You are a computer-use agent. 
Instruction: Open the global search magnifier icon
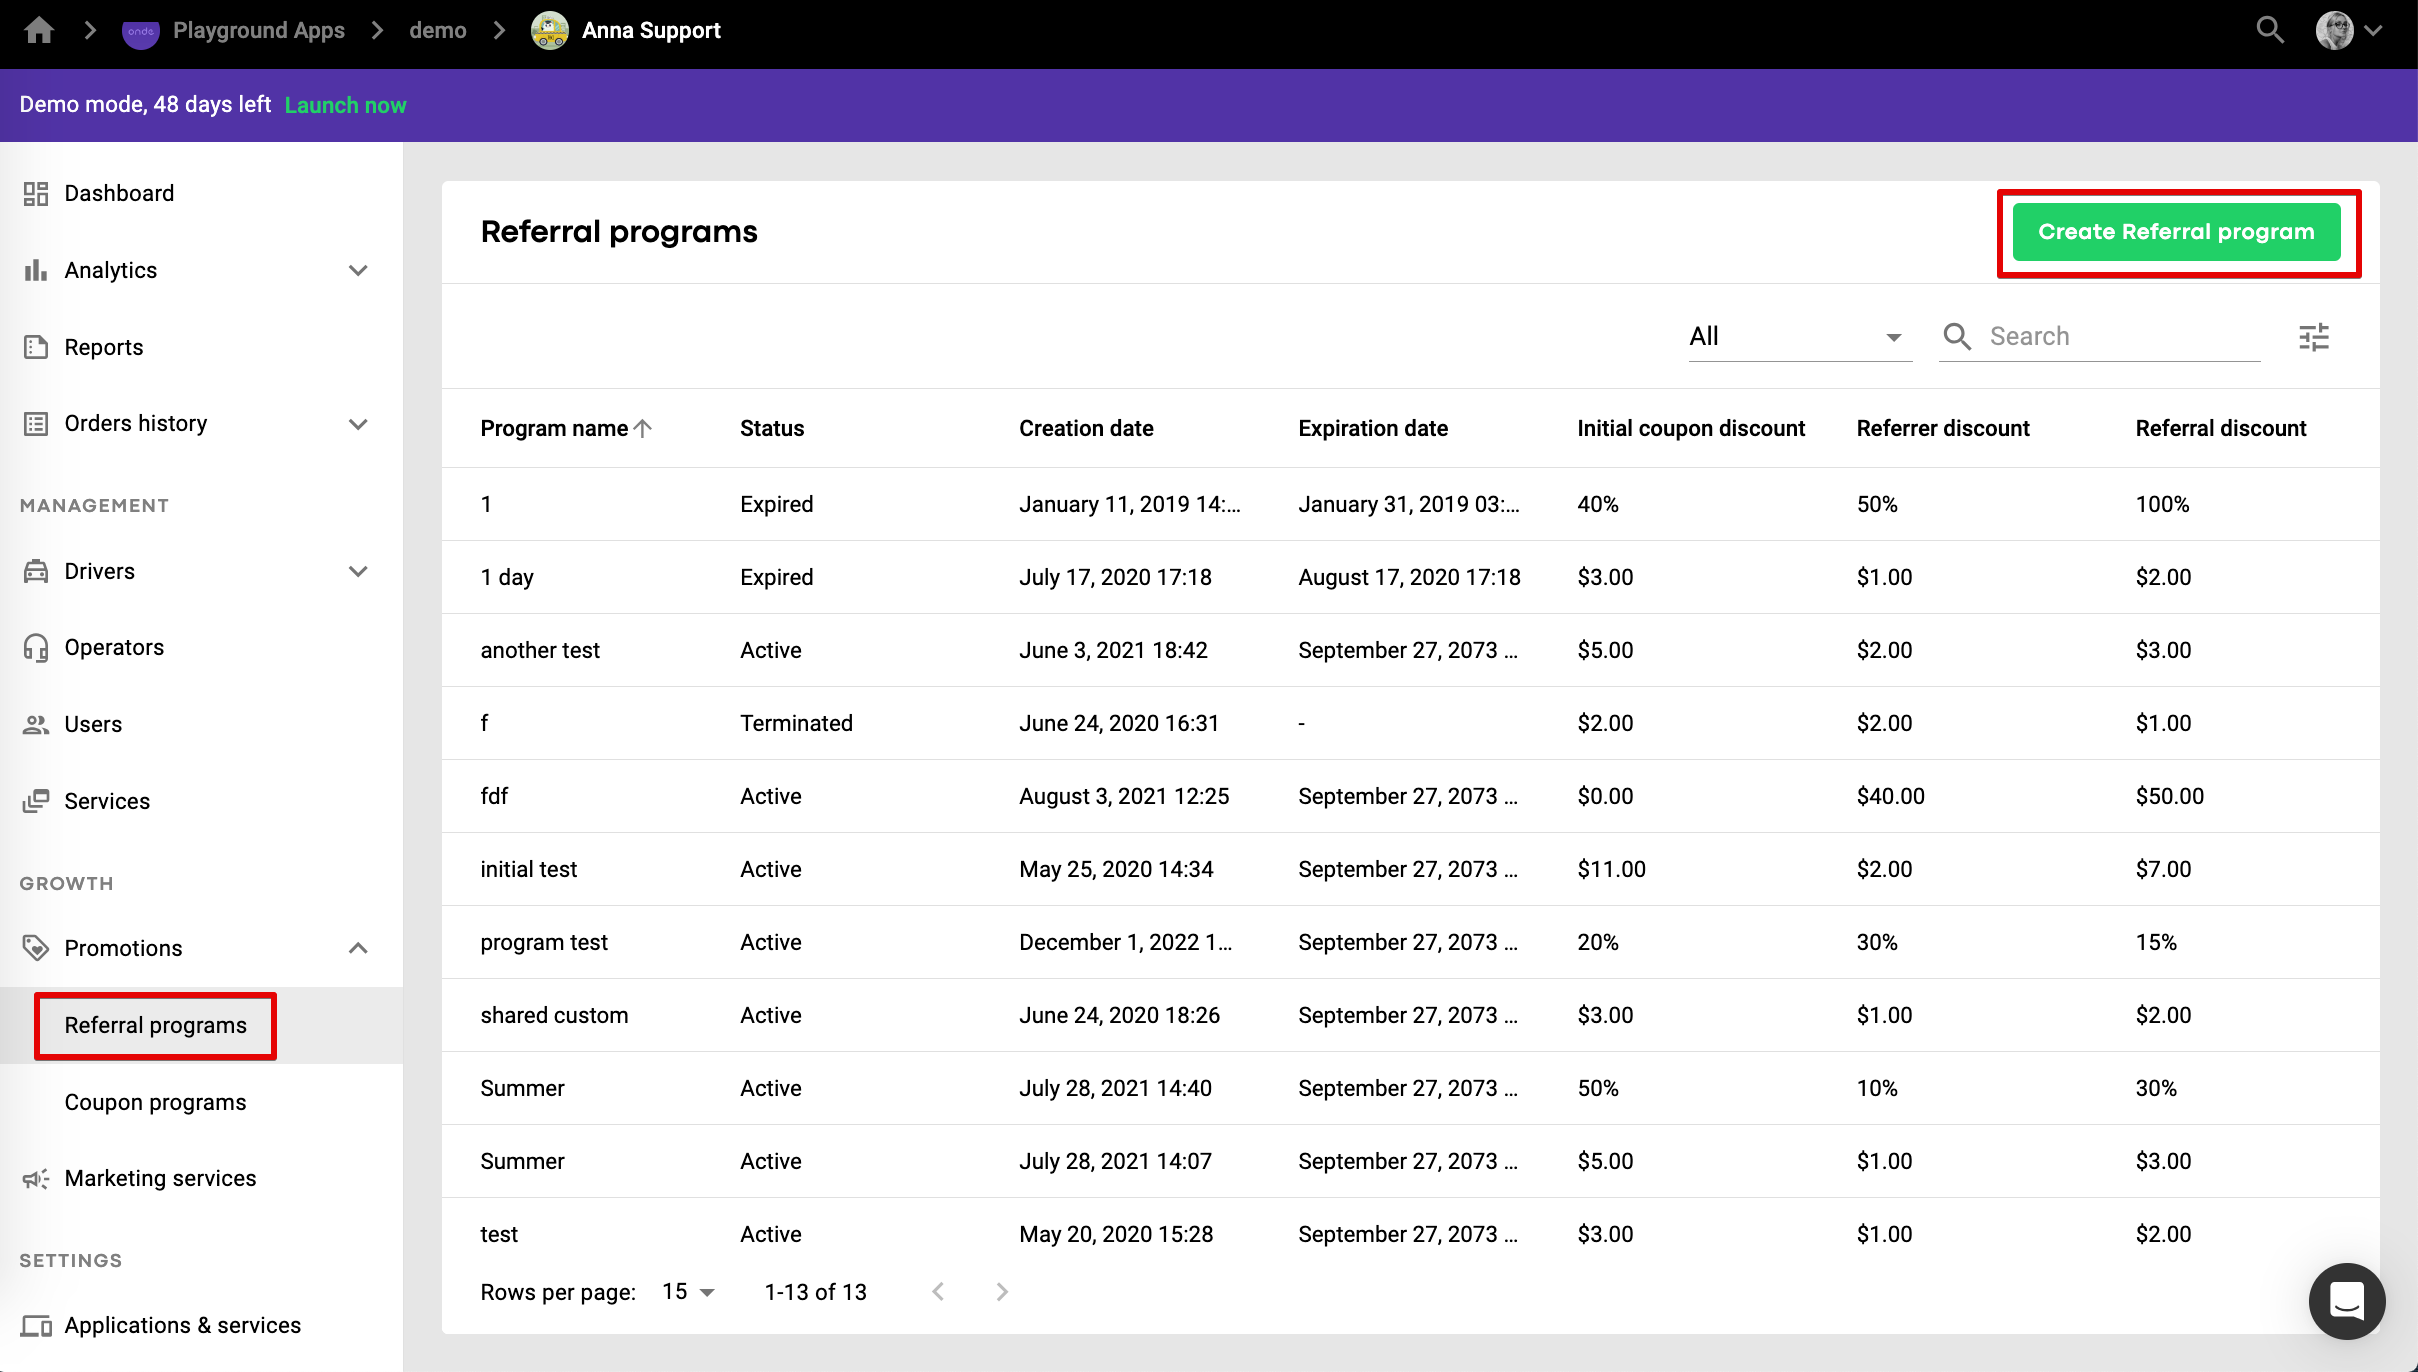coord(2269,30)
